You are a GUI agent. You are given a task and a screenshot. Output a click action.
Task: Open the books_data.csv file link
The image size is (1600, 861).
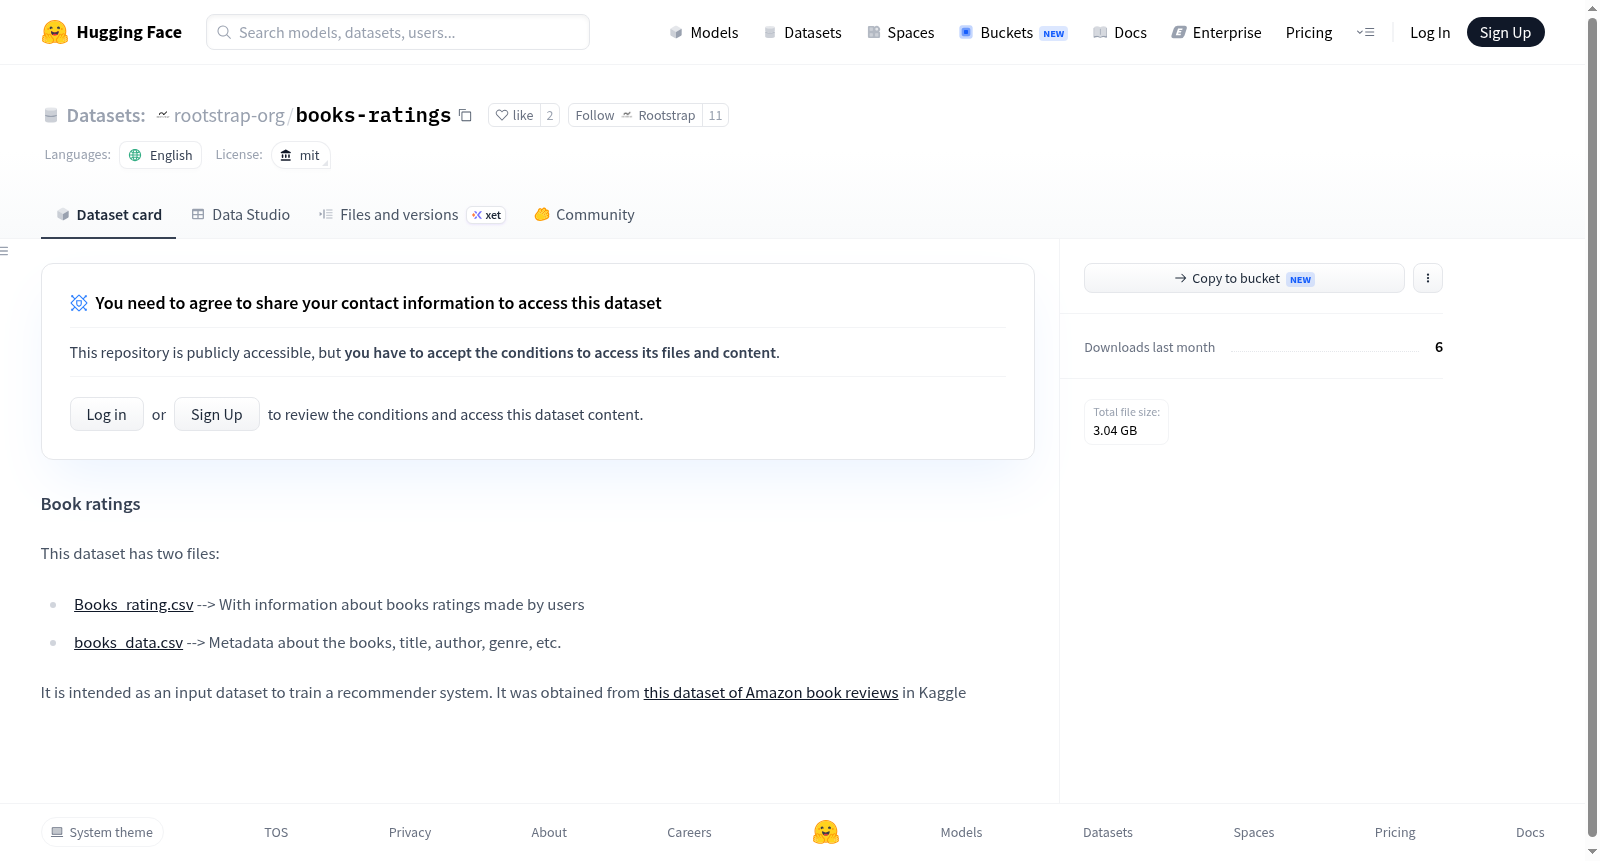click(128, 642)
